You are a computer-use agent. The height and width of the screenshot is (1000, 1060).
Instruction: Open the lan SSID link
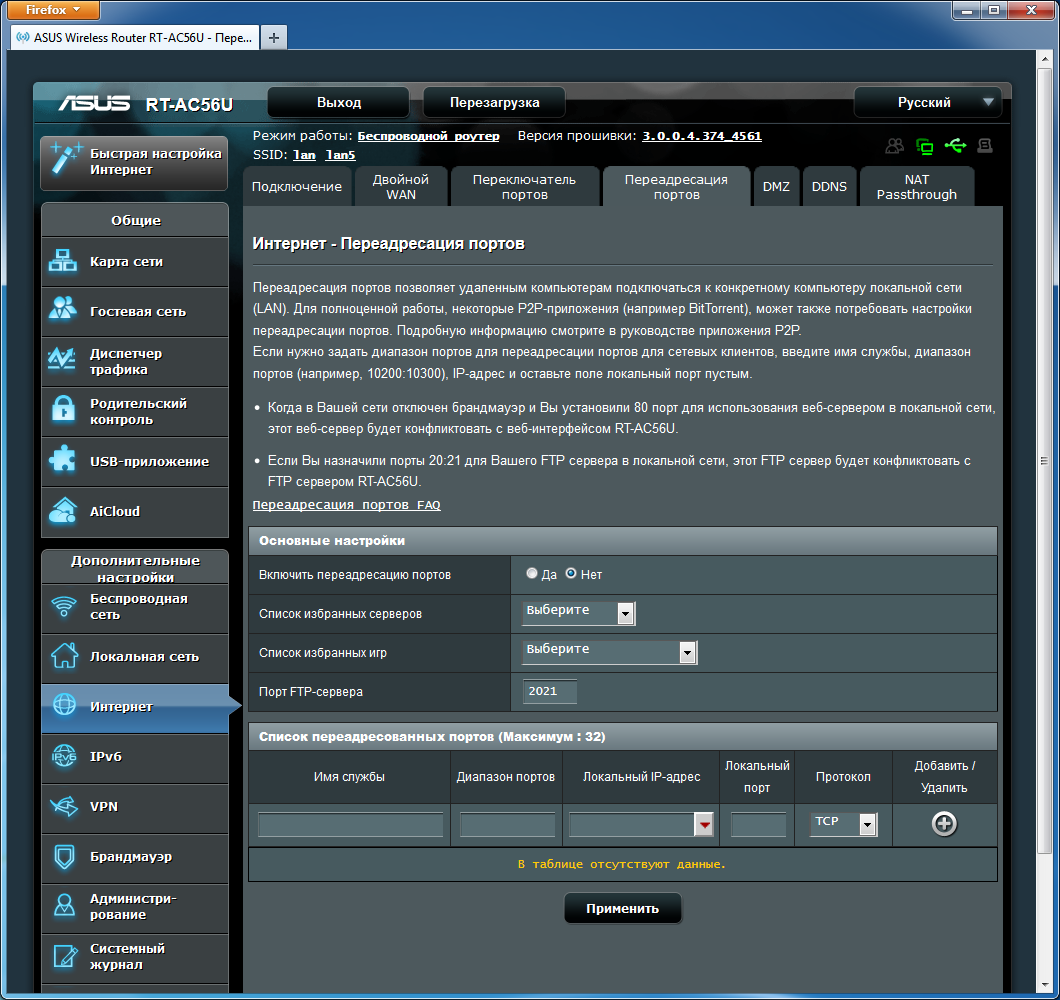pyautogui.click(x=304, y=155)
